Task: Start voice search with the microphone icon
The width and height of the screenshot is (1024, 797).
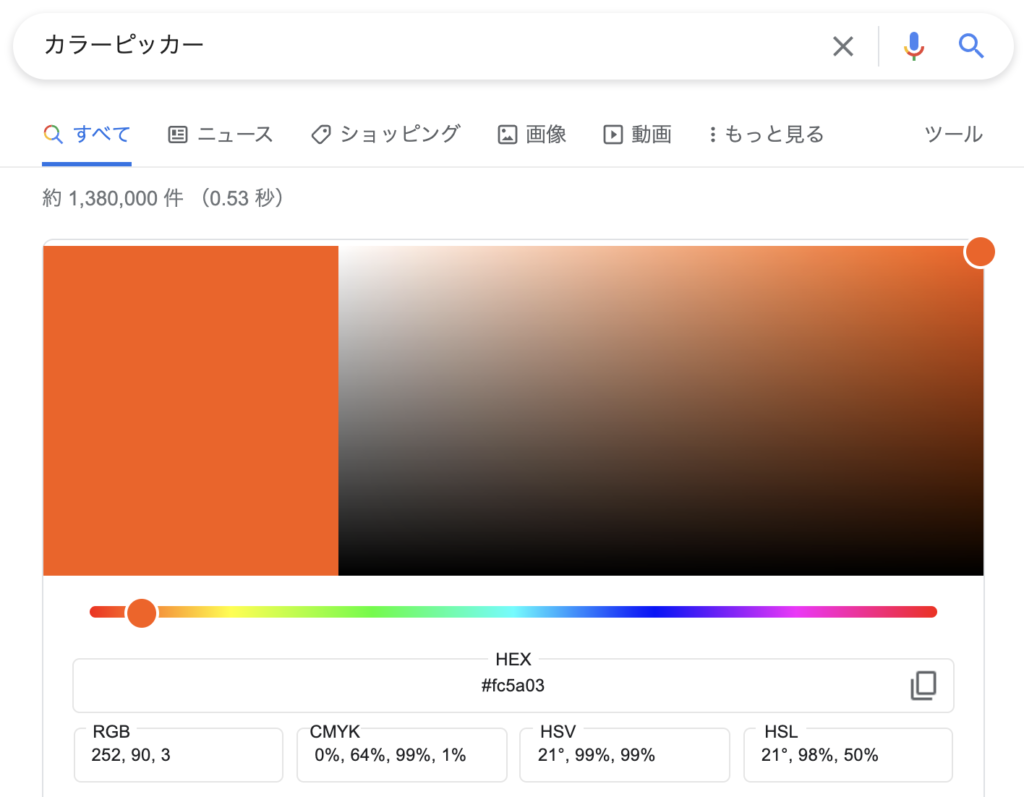Action: pos(913,46)
